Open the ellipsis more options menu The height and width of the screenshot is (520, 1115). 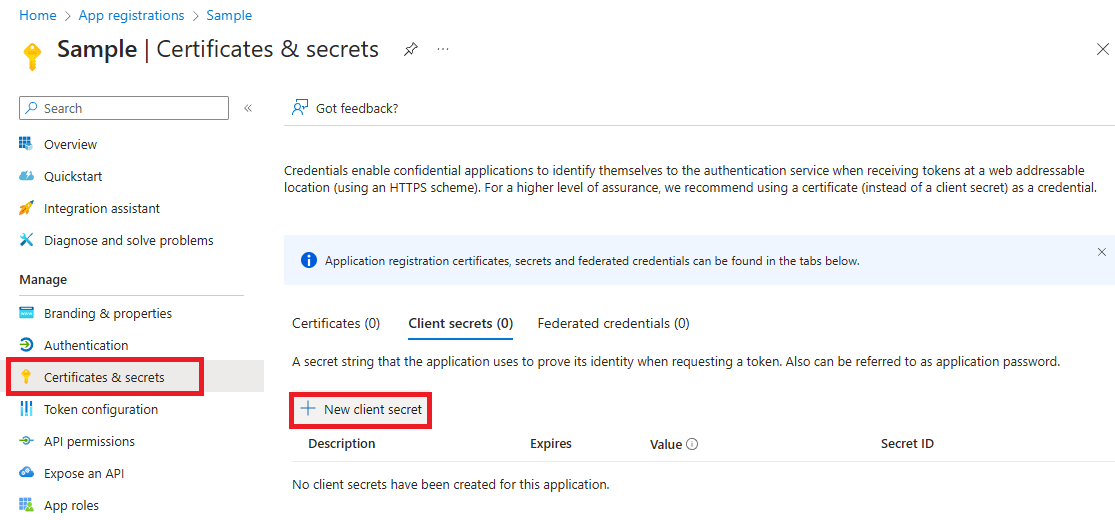pos(443,49)
